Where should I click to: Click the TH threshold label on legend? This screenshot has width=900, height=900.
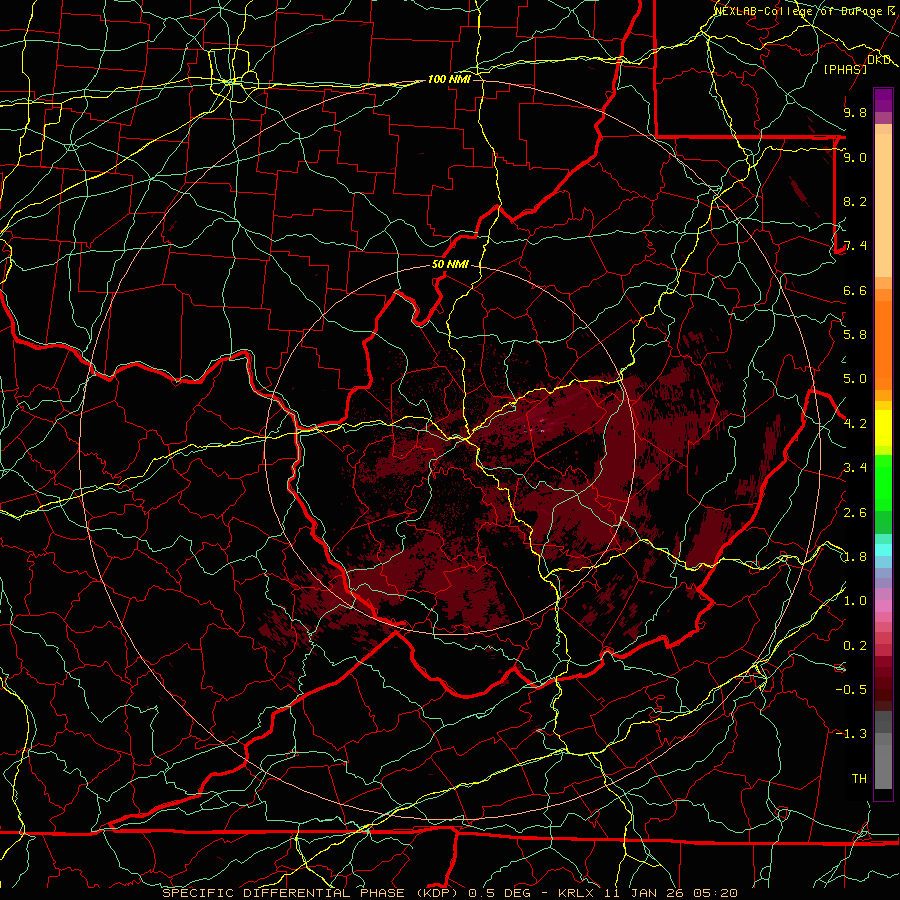coord(859,779)
